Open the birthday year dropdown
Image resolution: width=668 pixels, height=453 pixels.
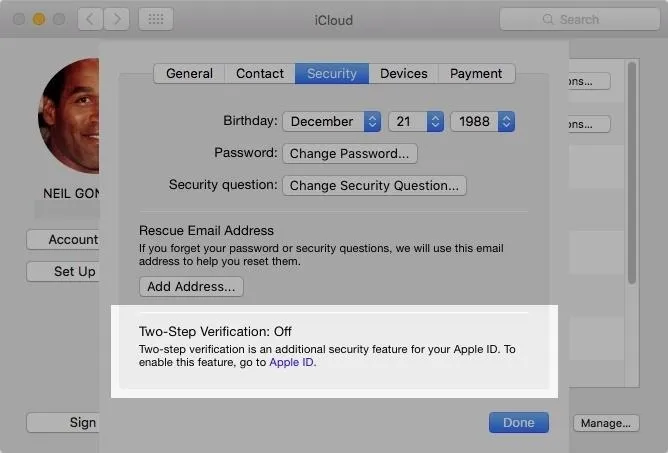click(483, 121)
